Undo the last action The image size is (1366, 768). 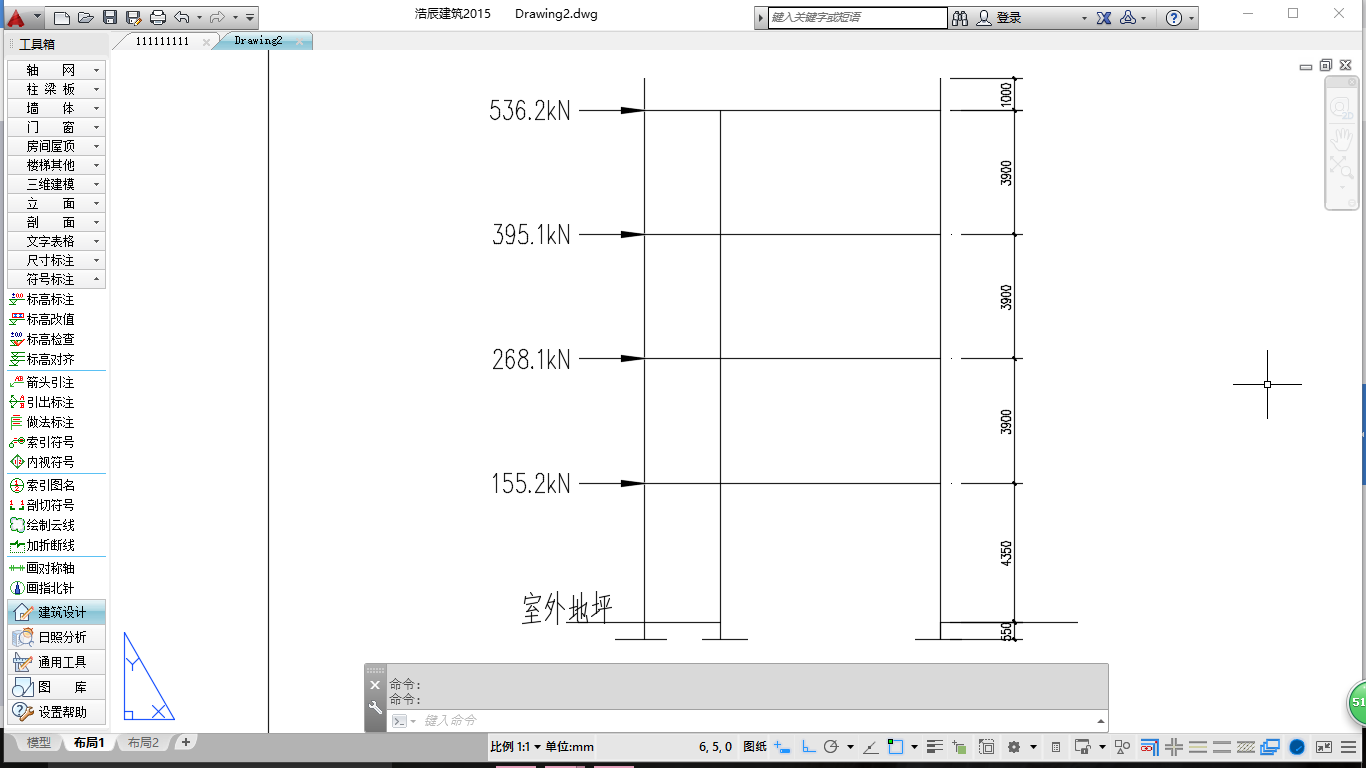[x=181, y=17]
